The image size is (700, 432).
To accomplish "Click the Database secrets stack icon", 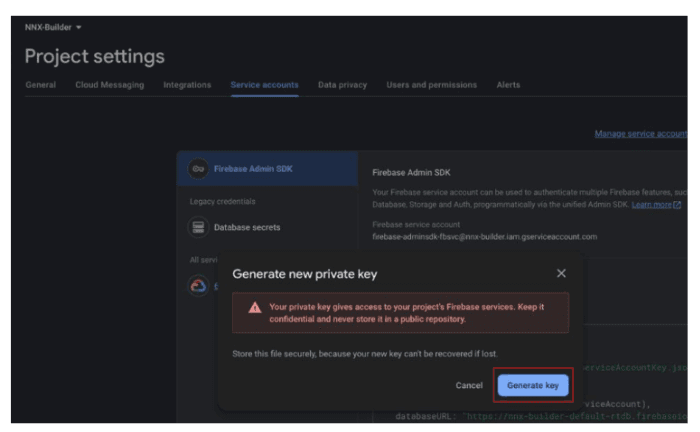I will tap(198, 227).
